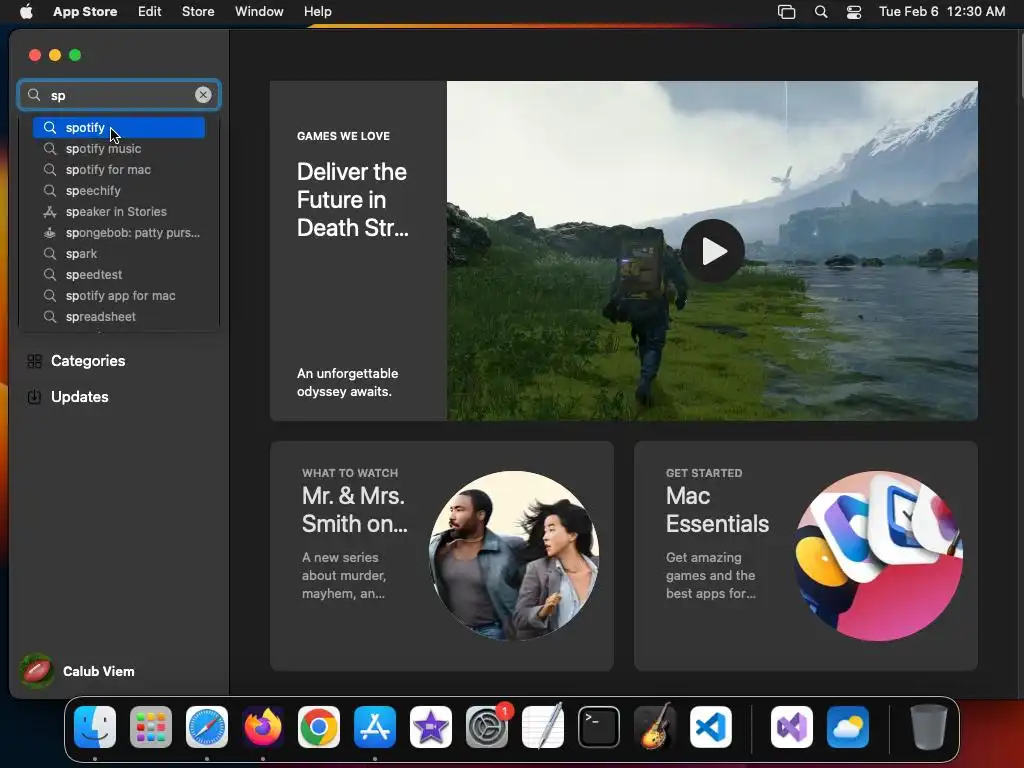This screenshot has width=1024, height=768.
Task: Click the Calub Viem avatar picture
Action: coord(37,671)
